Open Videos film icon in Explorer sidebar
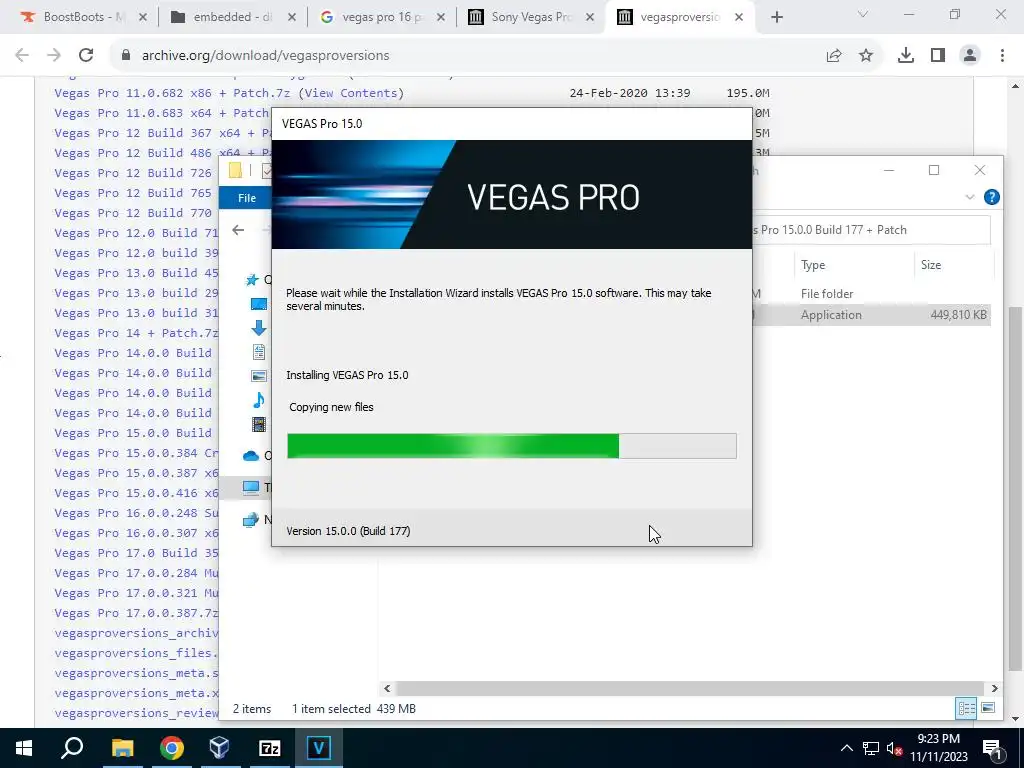The width and height of the screenshot is (1024, 768). click(x=259, y=424)
